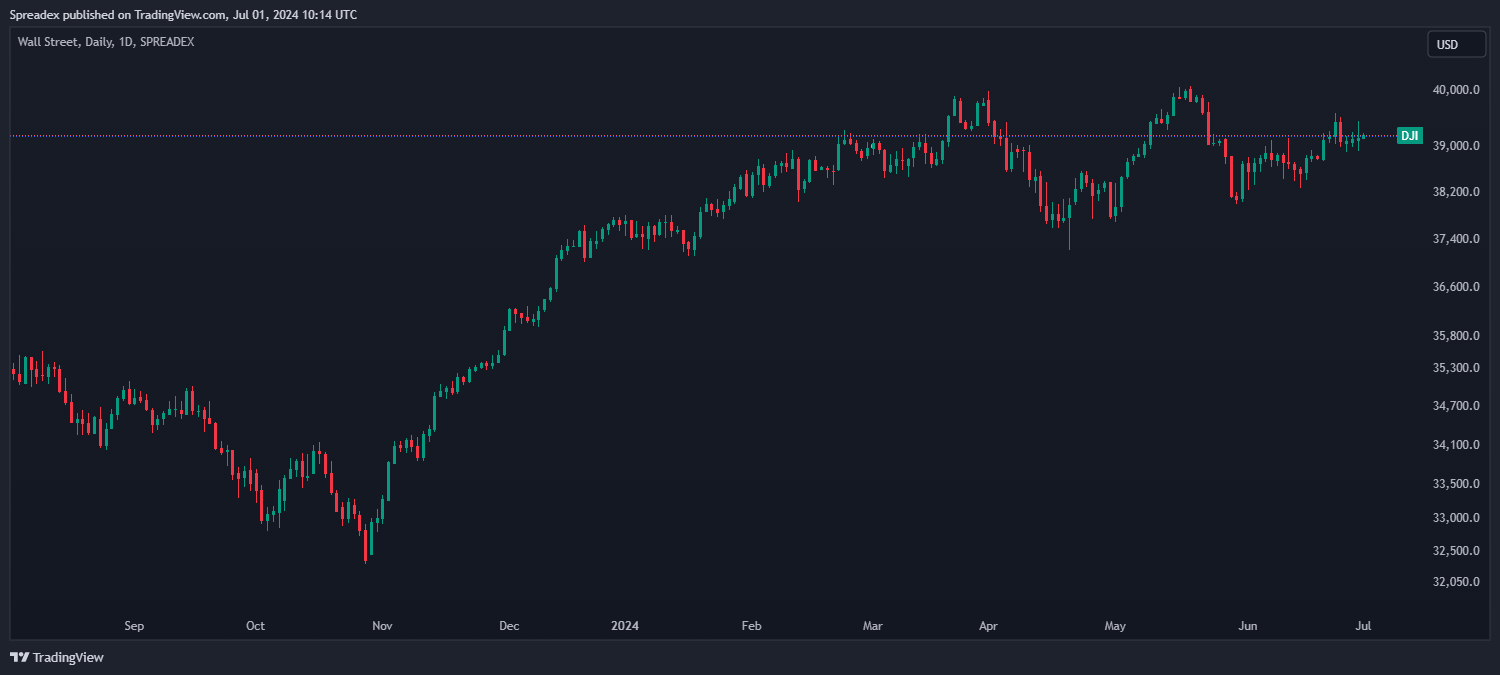The height and width of the screenshot is (675, 1500).
Task: Click the USD currency button
Action: 1456,44
